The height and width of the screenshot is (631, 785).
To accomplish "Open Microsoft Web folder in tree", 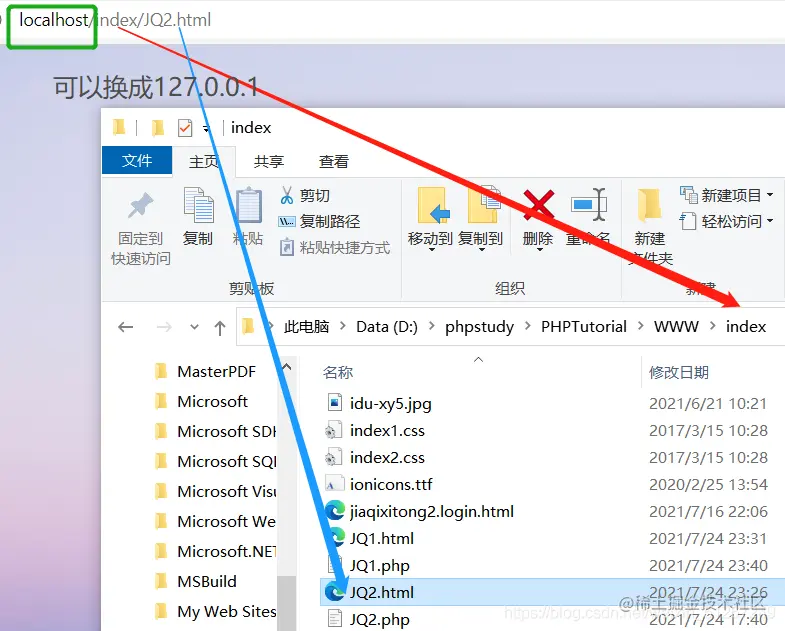I will (227, 521).
